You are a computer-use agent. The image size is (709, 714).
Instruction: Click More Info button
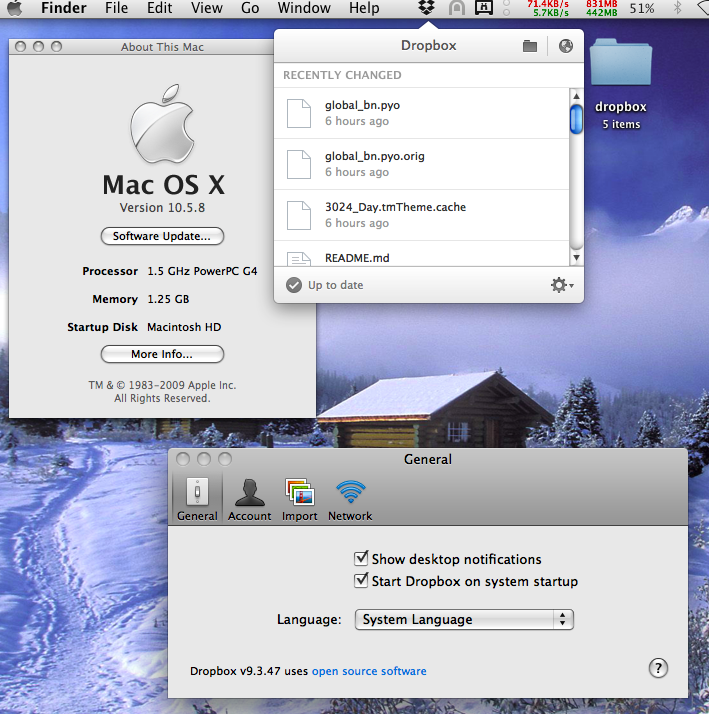(162, 354)
